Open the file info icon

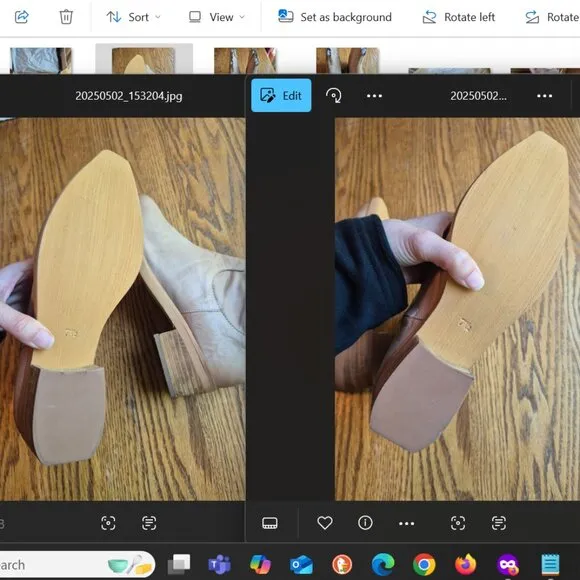(x=365, y=523)
